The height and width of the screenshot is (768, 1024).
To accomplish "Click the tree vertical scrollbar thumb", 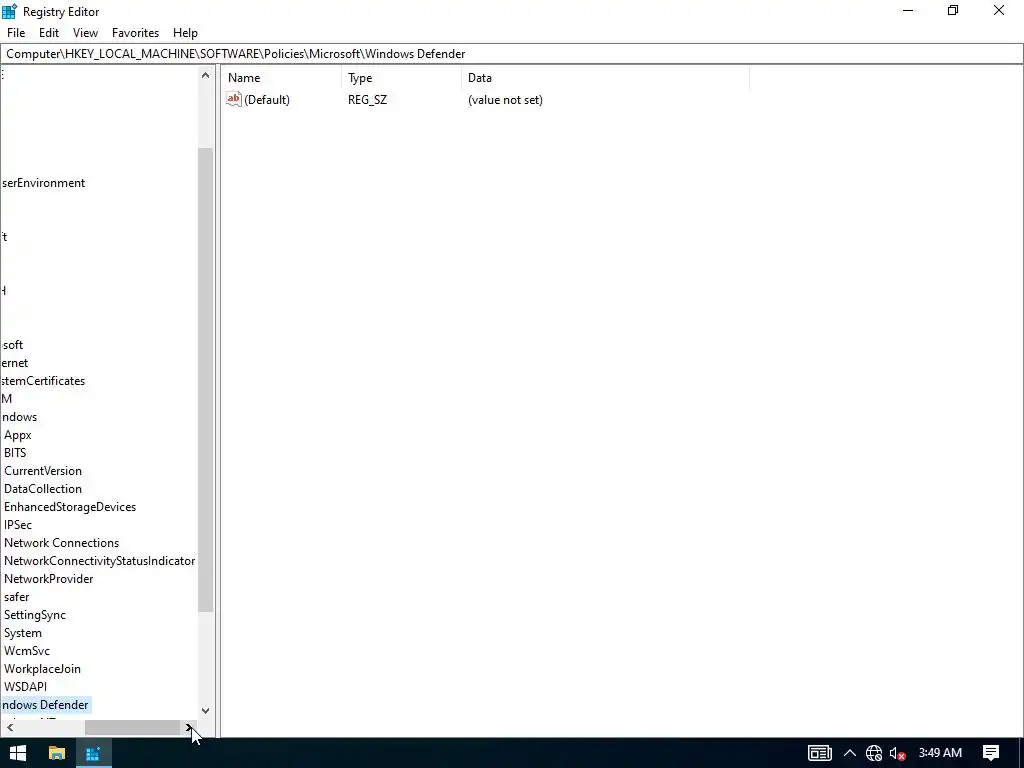I will (x=206, y=380).
